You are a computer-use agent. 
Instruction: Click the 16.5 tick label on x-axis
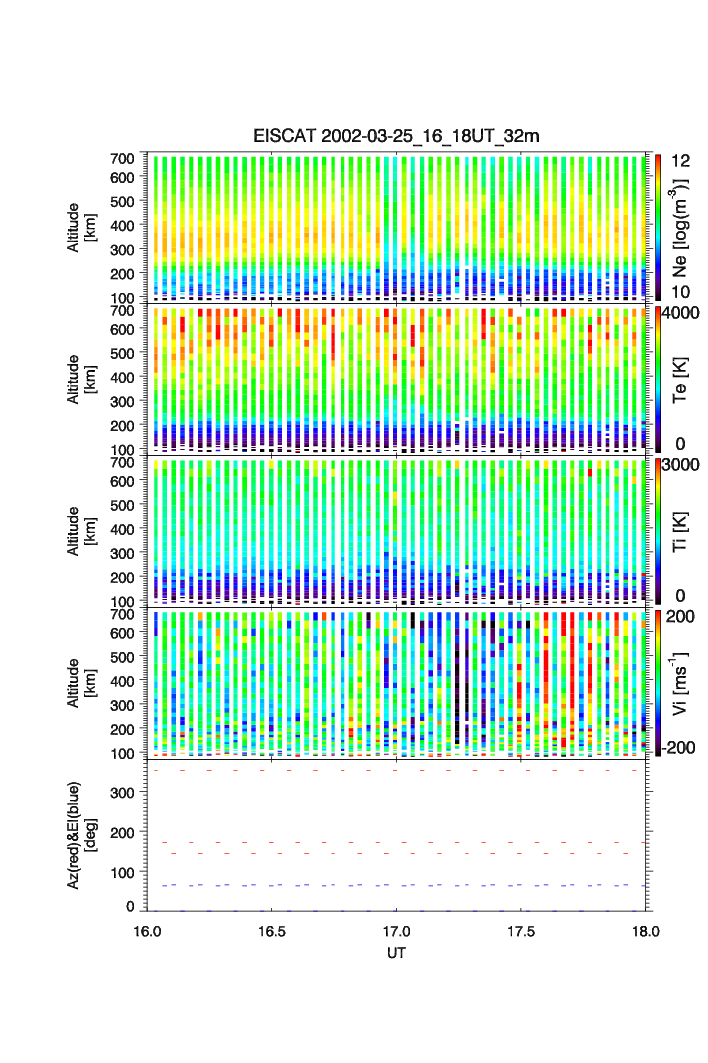tap(272, 929)
